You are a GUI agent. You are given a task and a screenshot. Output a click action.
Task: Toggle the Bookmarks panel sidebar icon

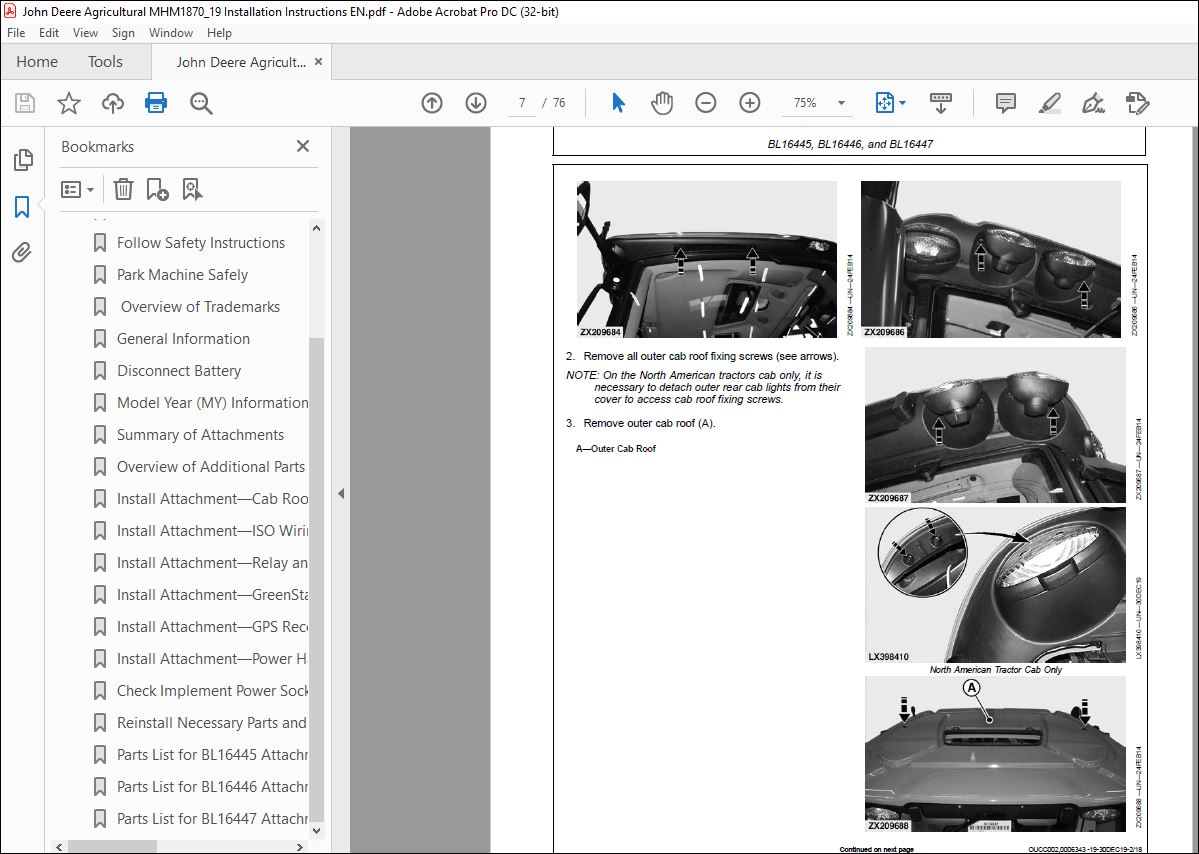(x=22, y=206)
